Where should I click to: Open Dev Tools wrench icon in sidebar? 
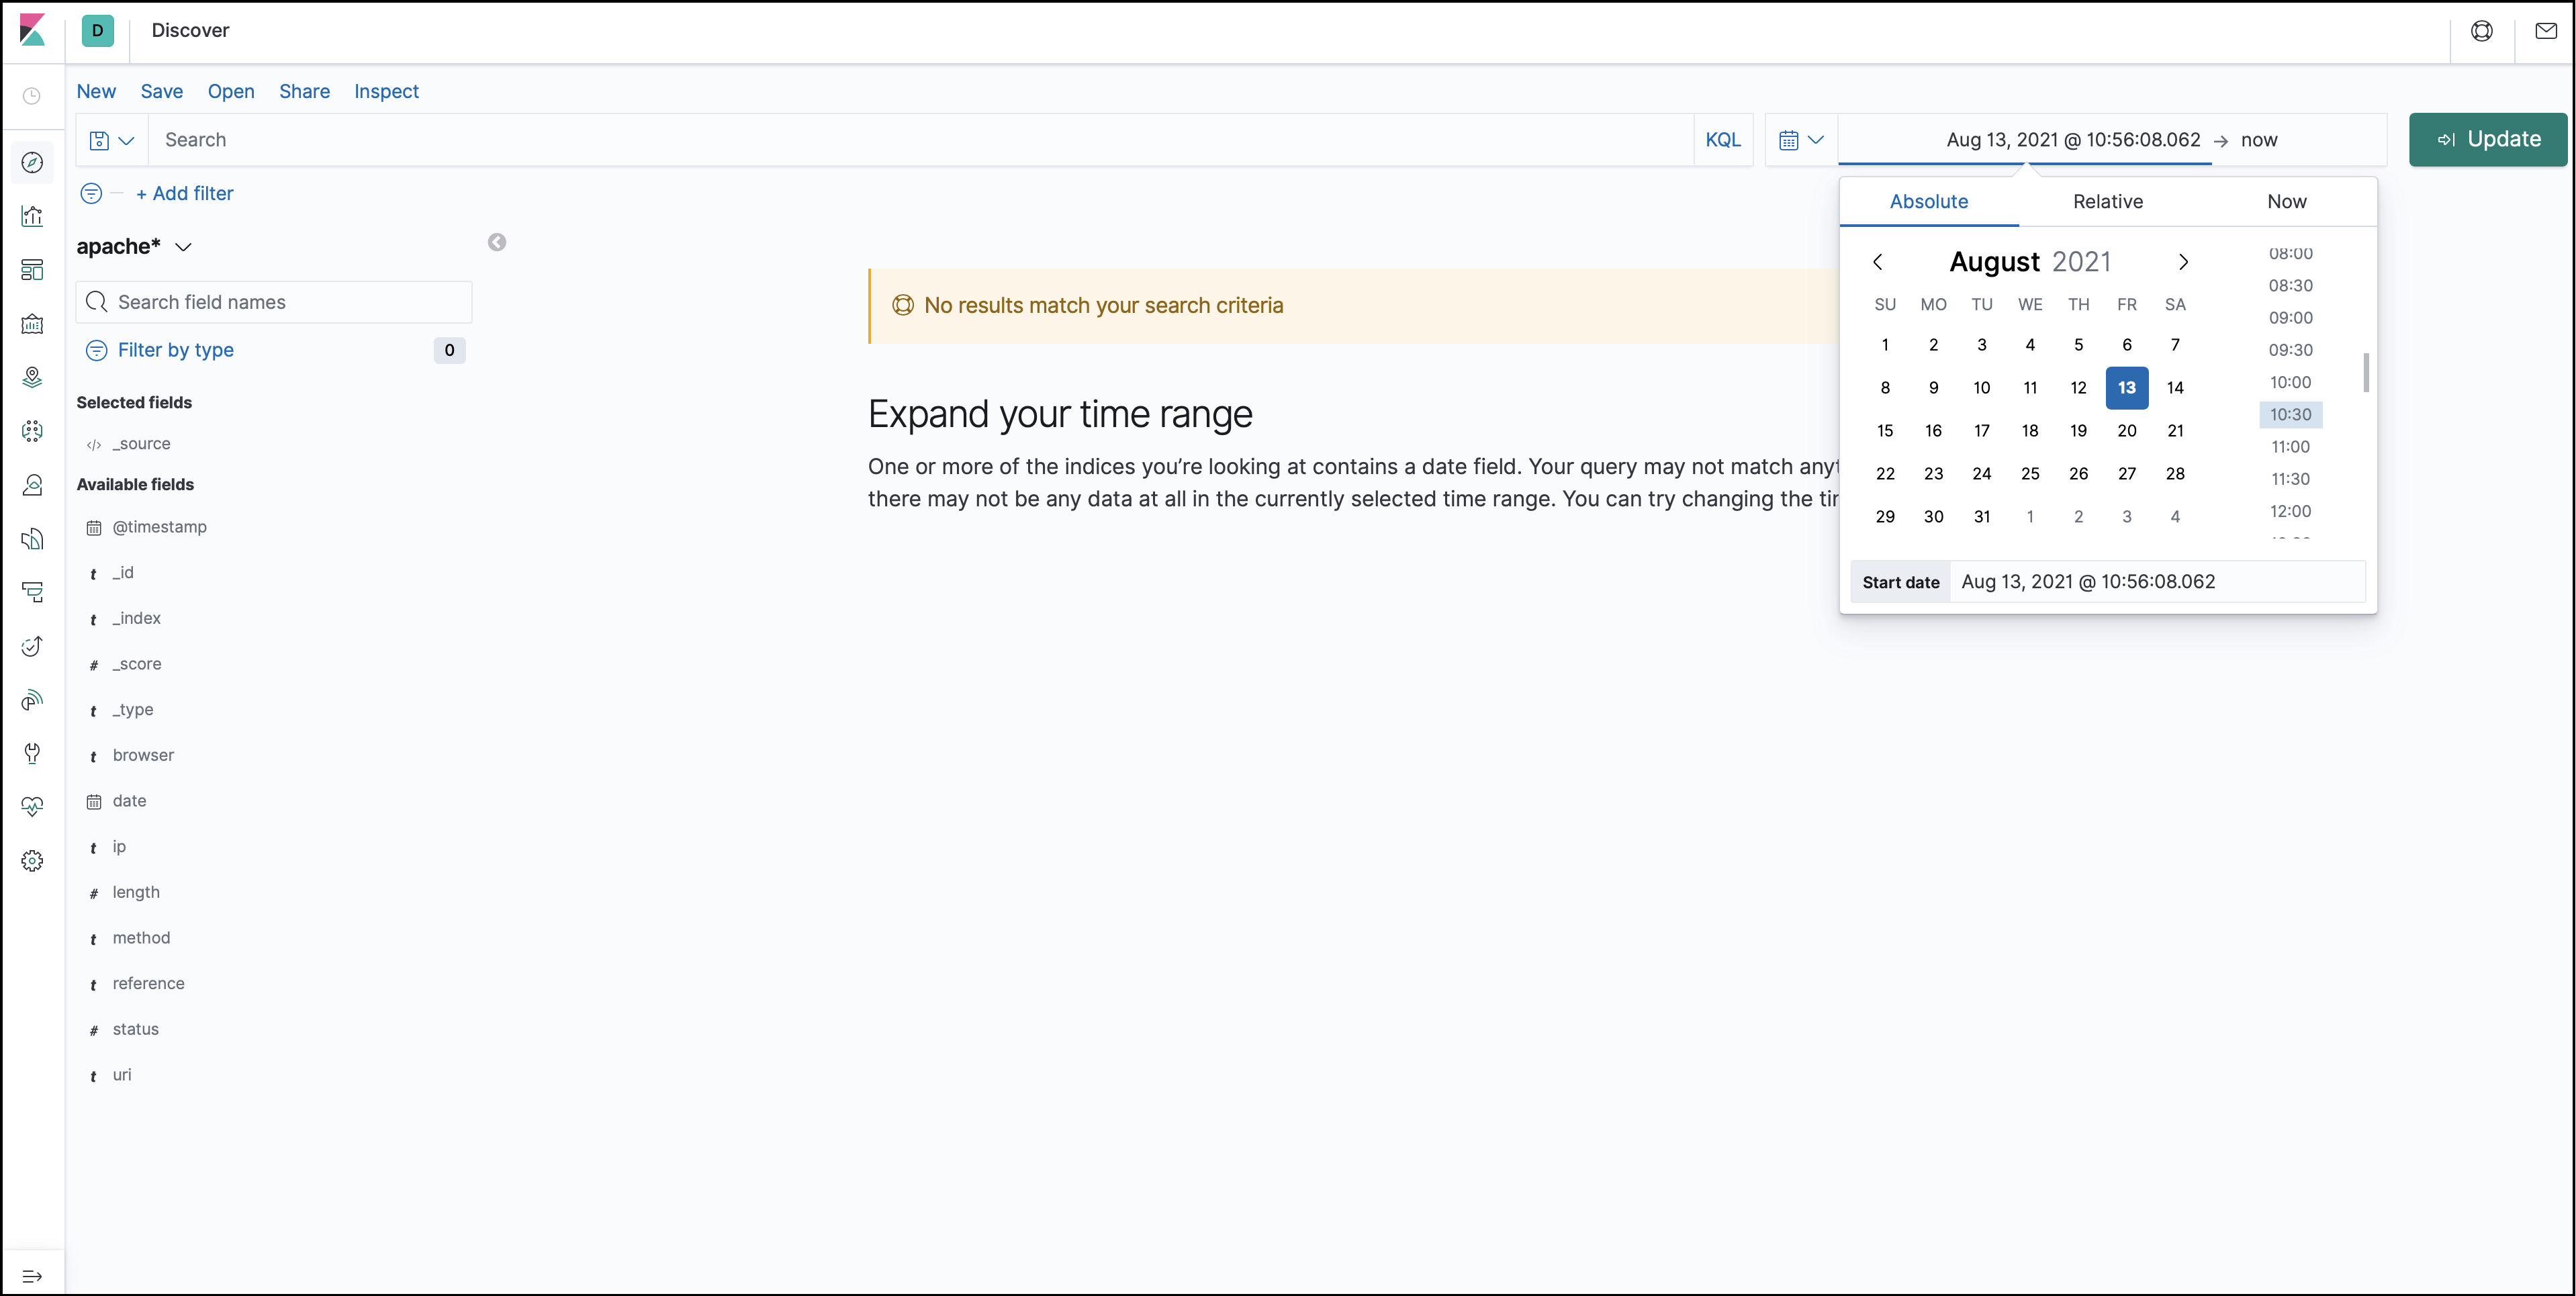[x=32, y=753]
